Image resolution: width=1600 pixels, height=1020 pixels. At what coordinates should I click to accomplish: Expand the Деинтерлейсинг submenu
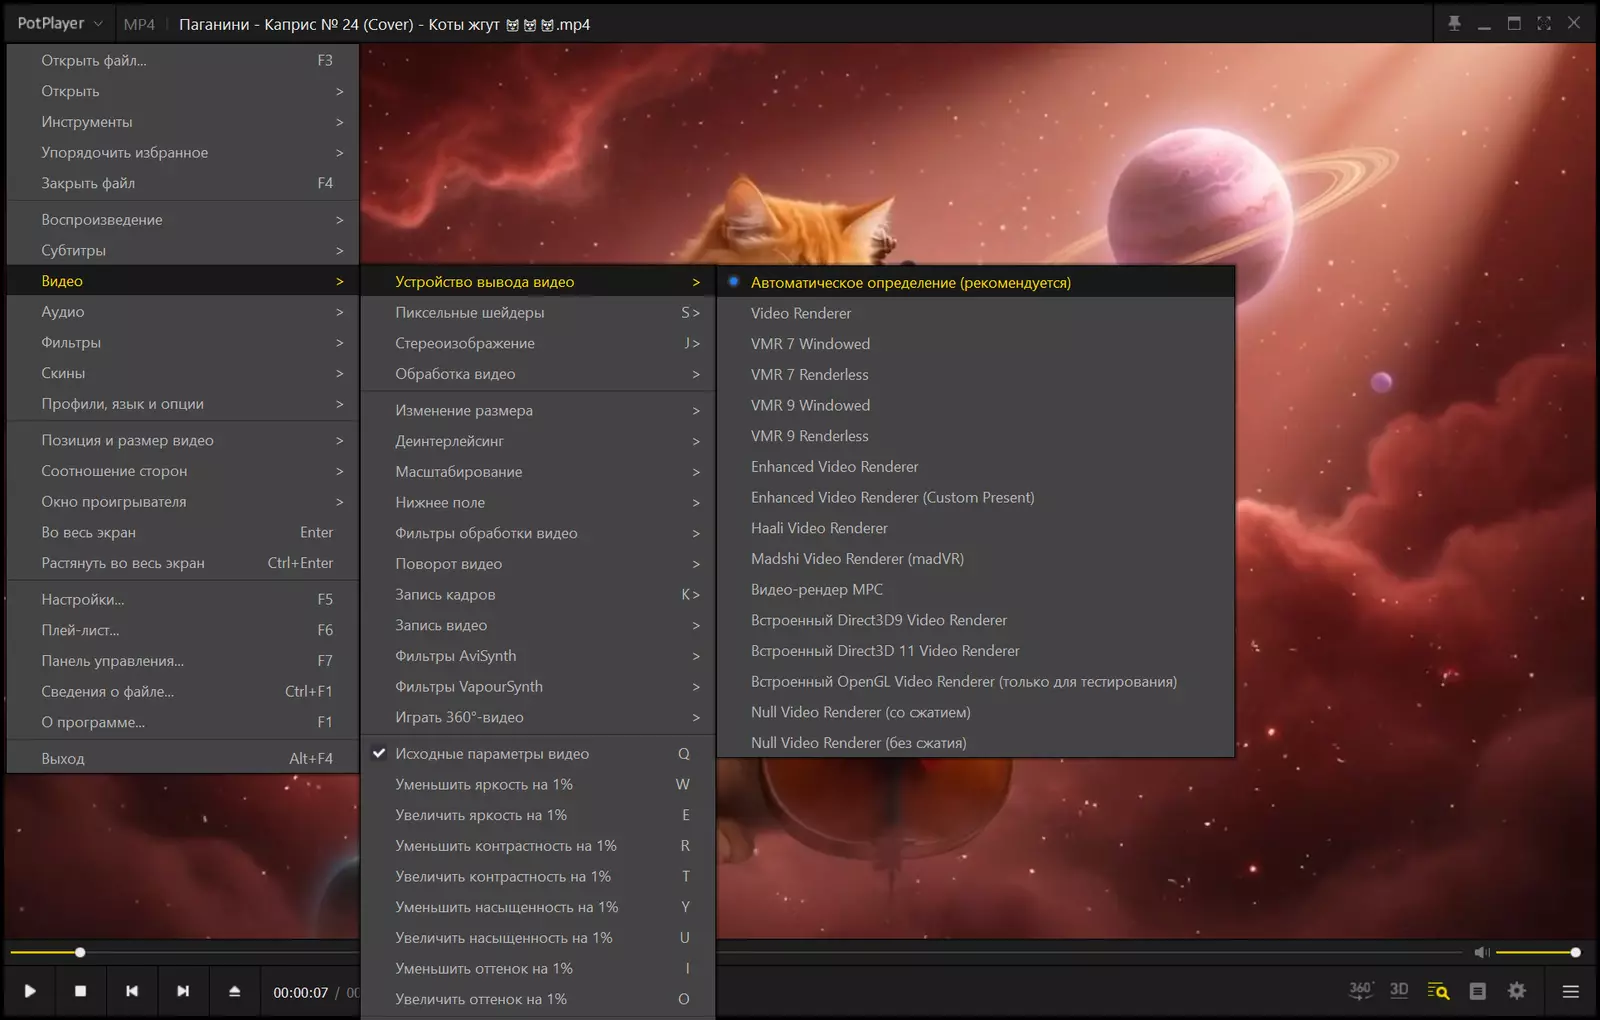click(538, 441)
